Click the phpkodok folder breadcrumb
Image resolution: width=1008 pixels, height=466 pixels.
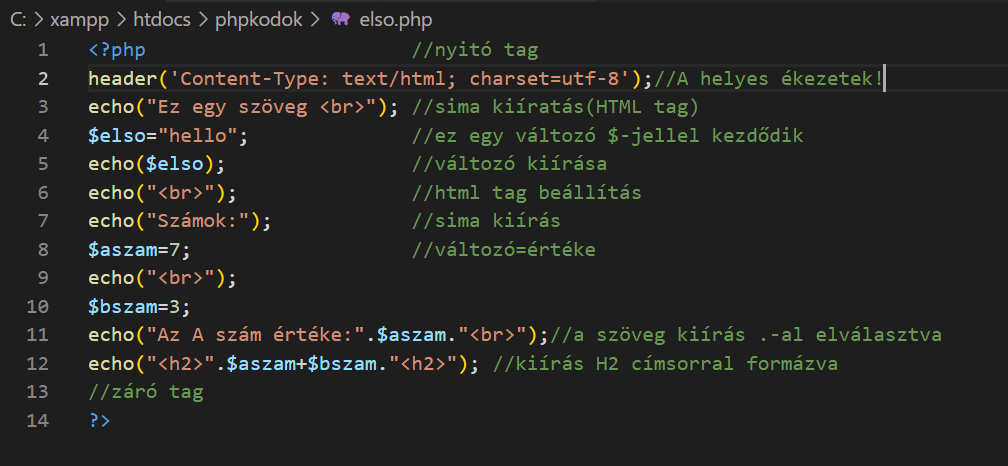[x=258, y=20]
